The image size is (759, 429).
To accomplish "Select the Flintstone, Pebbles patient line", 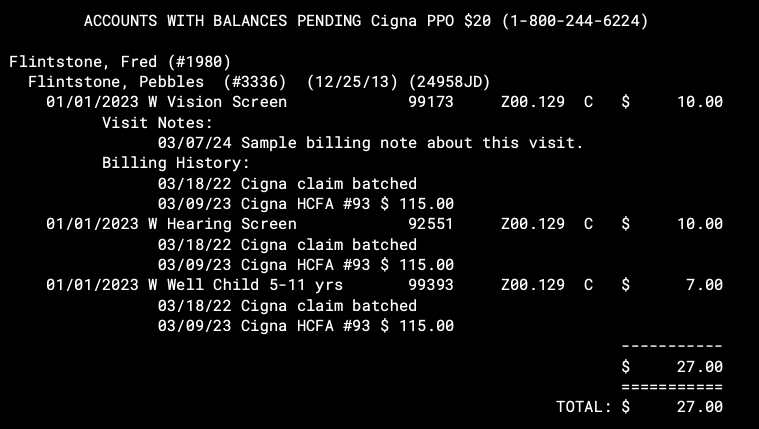I will [259, 82].
